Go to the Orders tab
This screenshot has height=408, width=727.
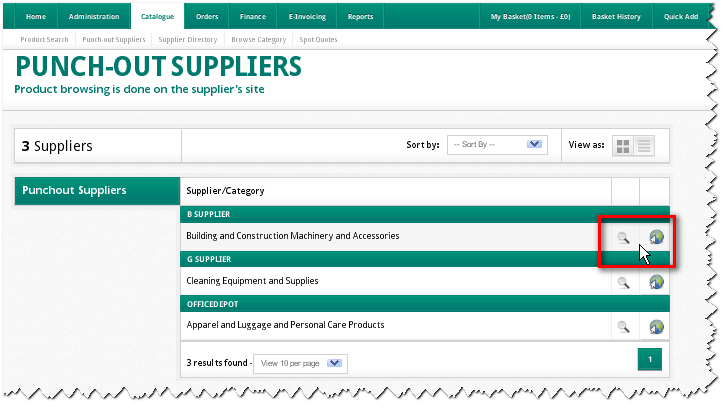tap(207, 17)
